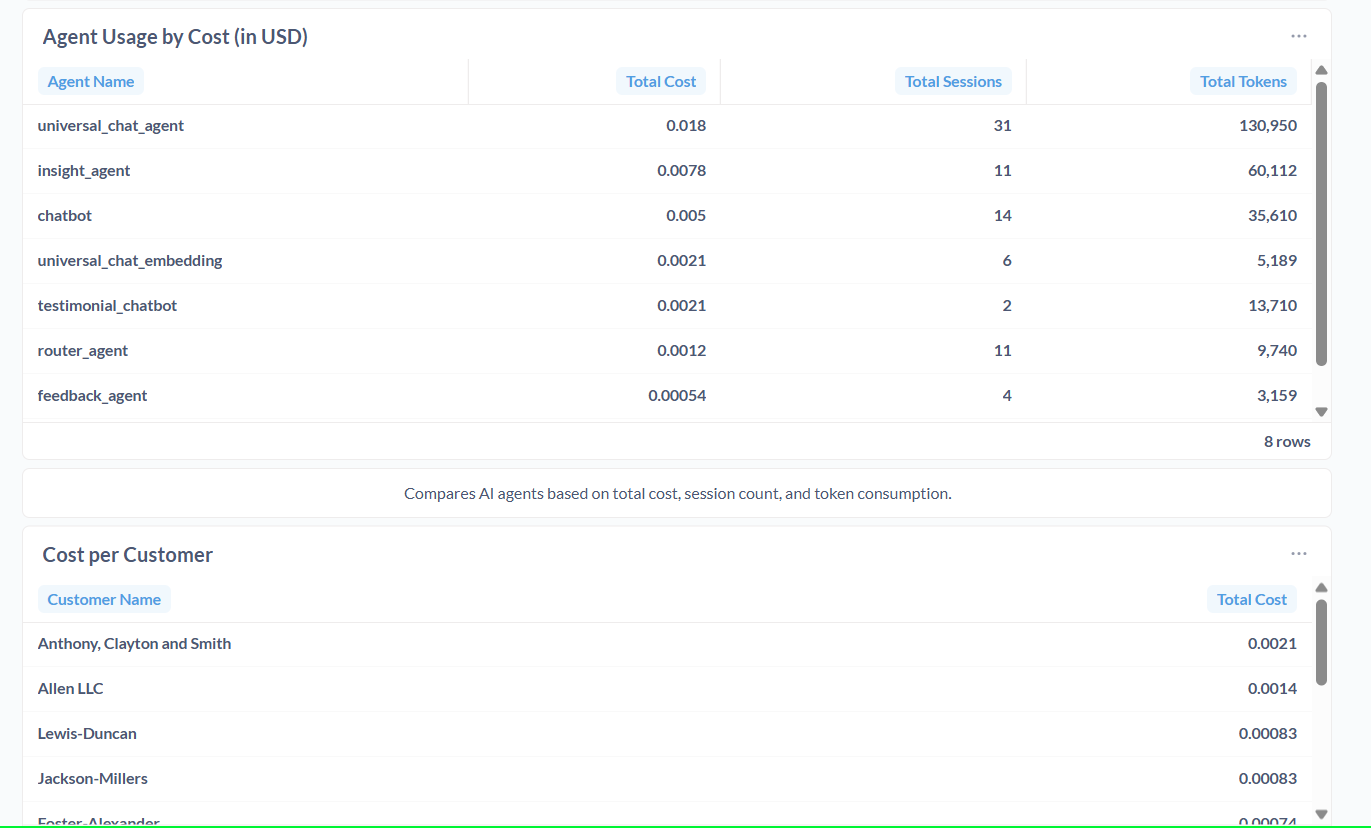1371x828 pixels.
Task: Click the 13,710 total tokens value
Action: coord(1272,306)
